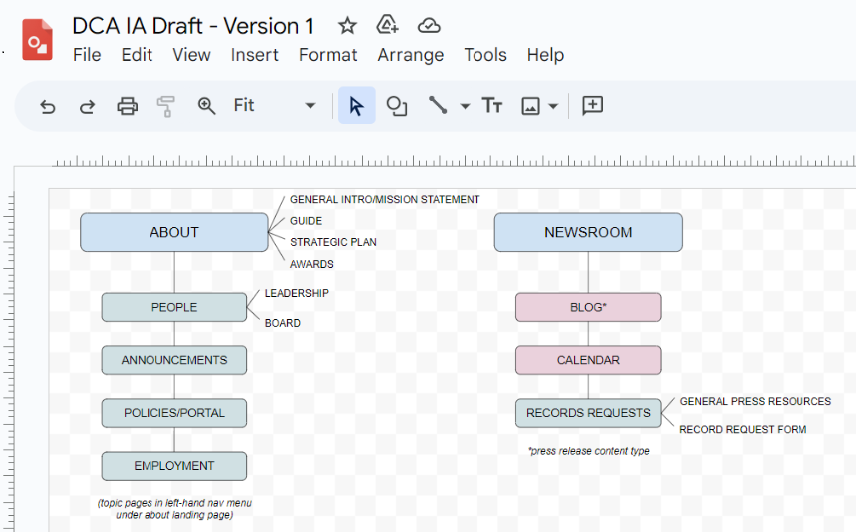Click the undo arrow icon
The image size is (856, 532).
(x=47, y=106)
